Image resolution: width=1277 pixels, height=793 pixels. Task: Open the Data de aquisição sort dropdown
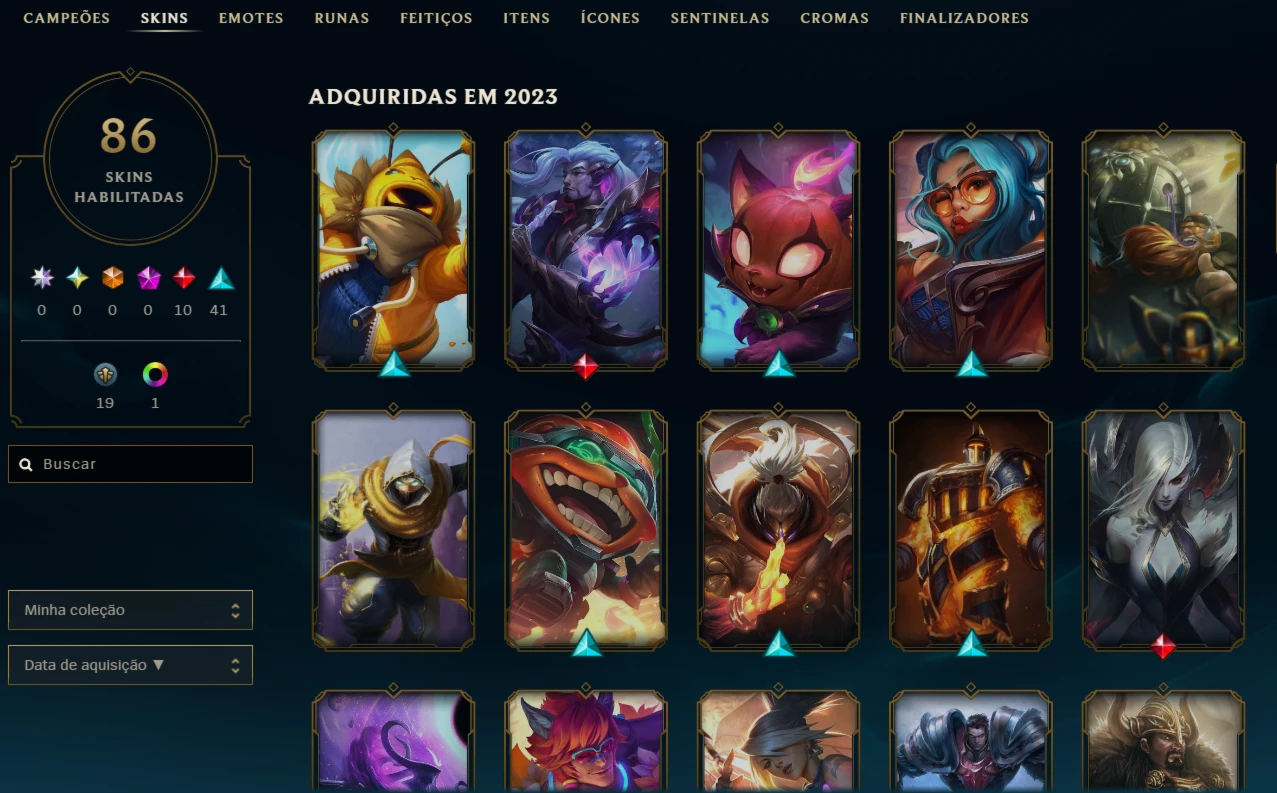(130, 665)
